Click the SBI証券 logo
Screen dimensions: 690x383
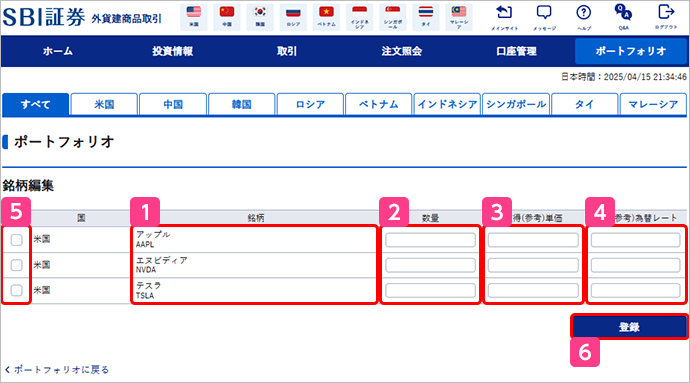[x=44, y=17]
